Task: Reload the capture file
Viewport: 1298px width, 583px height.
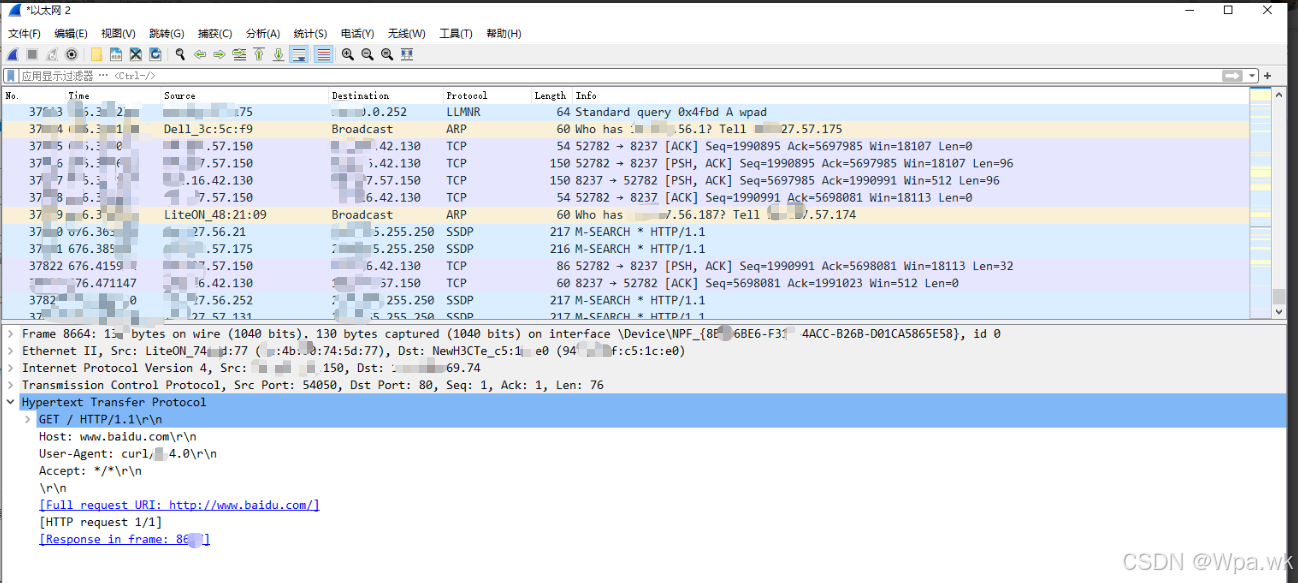Action: [156, 54]
